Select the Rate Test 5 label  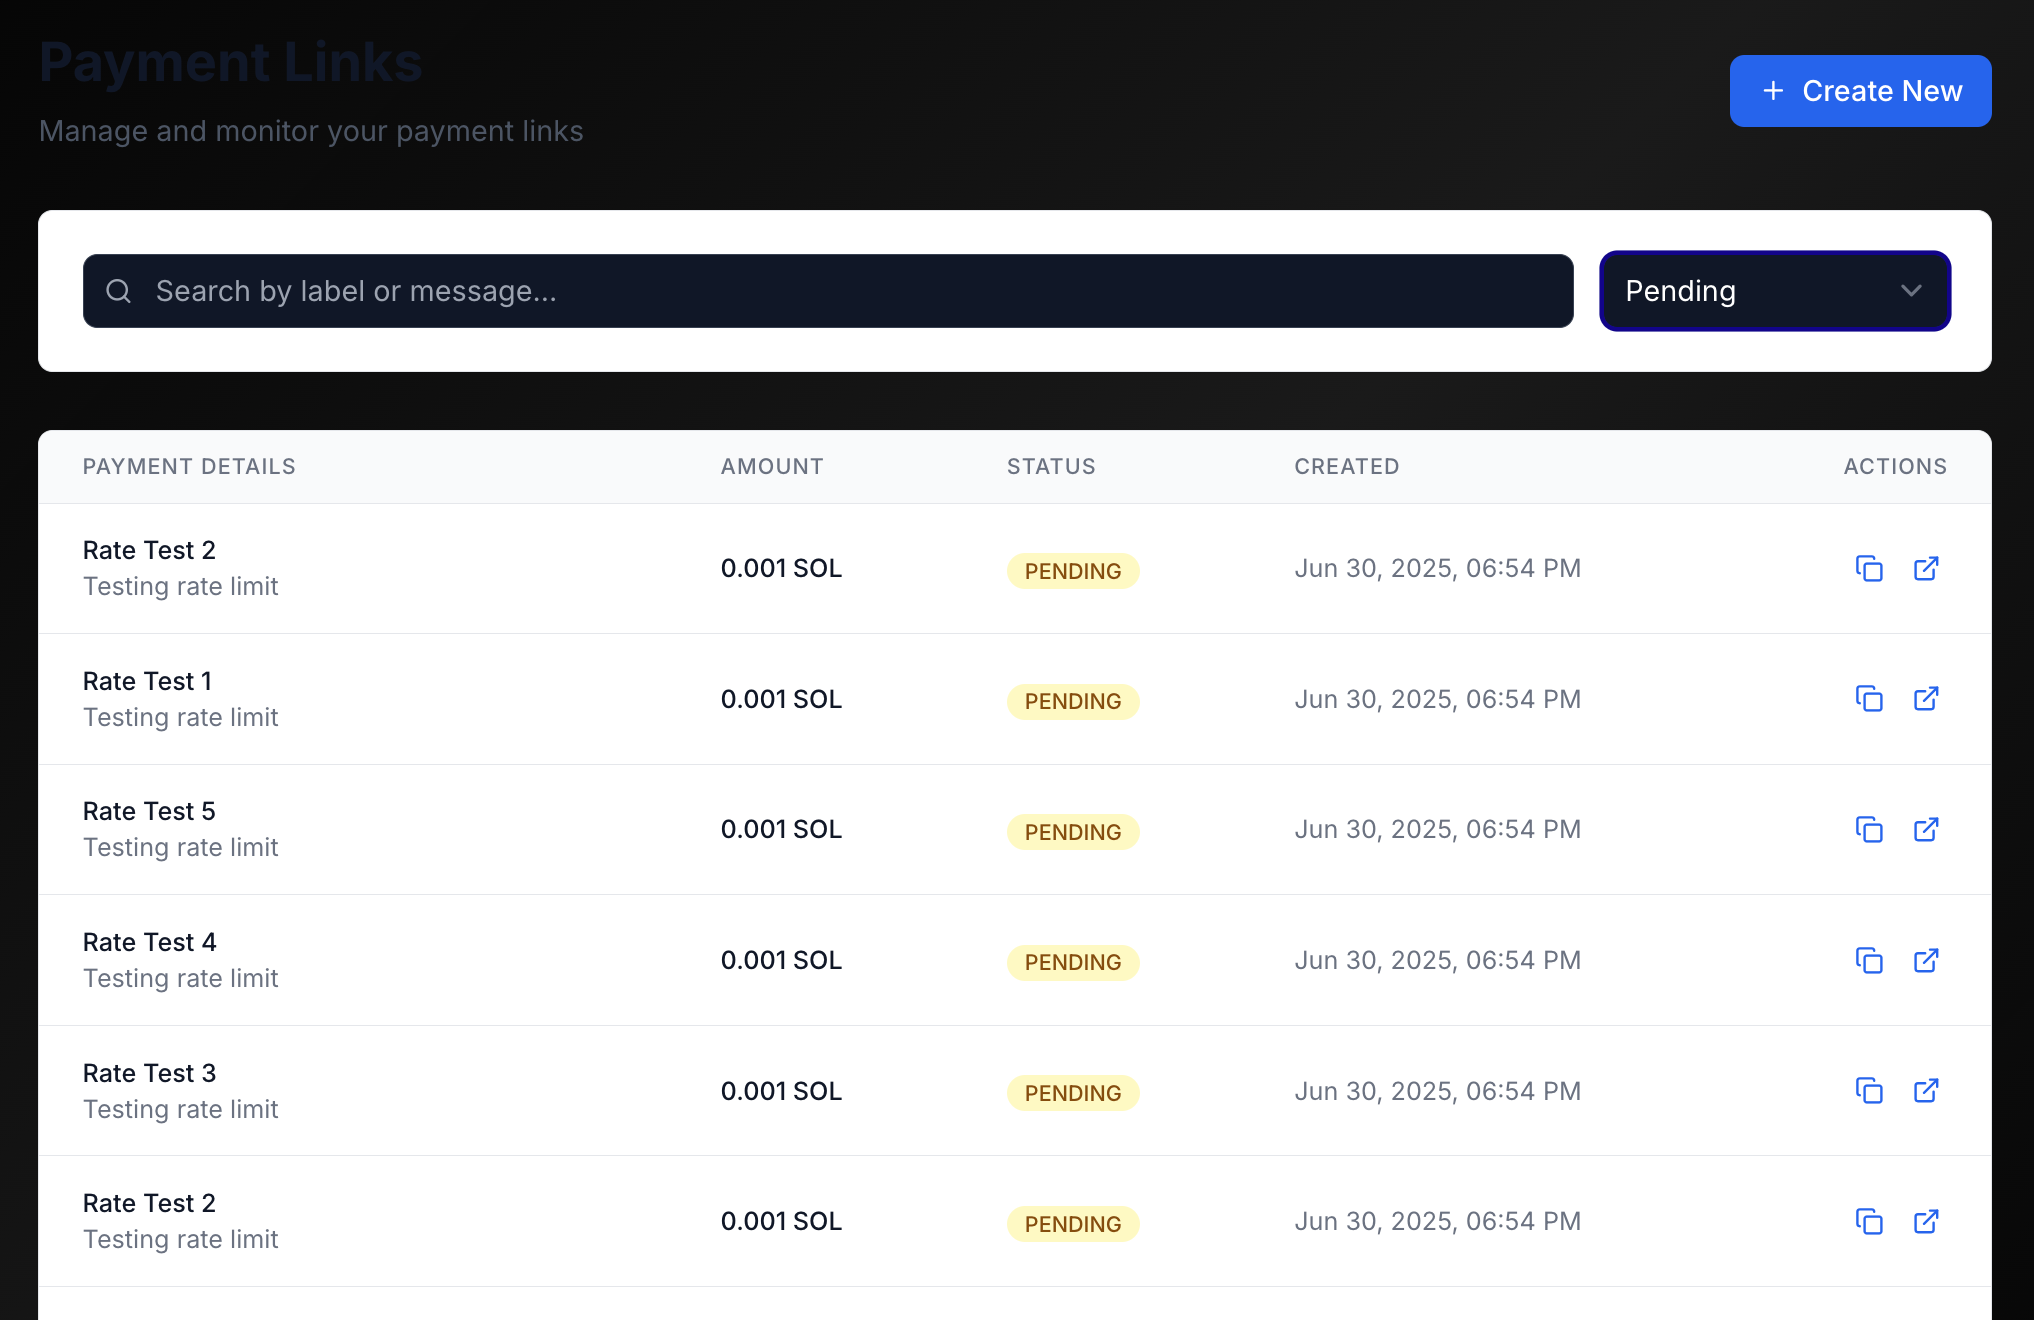pos(149,811)
